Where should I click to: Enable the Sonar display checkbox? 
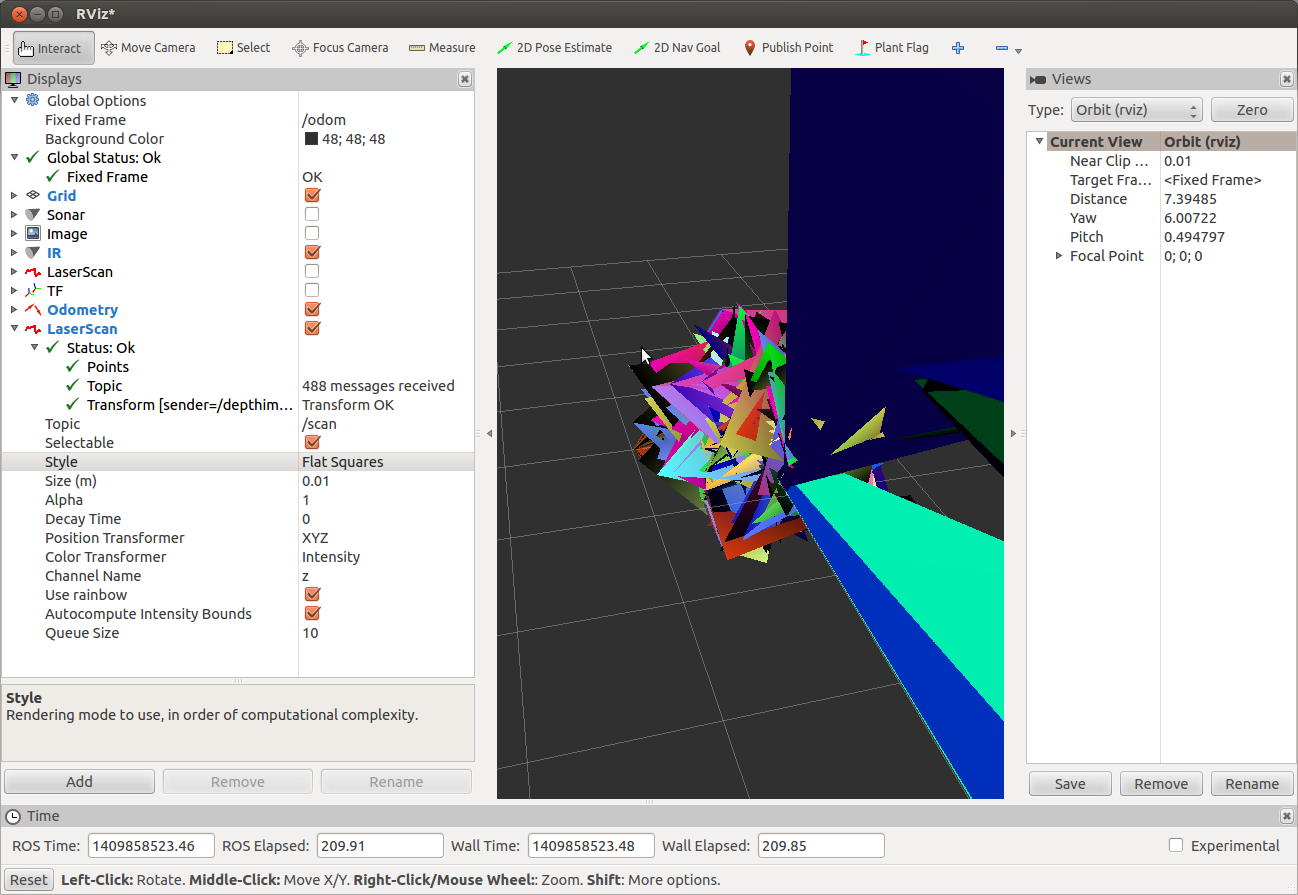[312, 214]
